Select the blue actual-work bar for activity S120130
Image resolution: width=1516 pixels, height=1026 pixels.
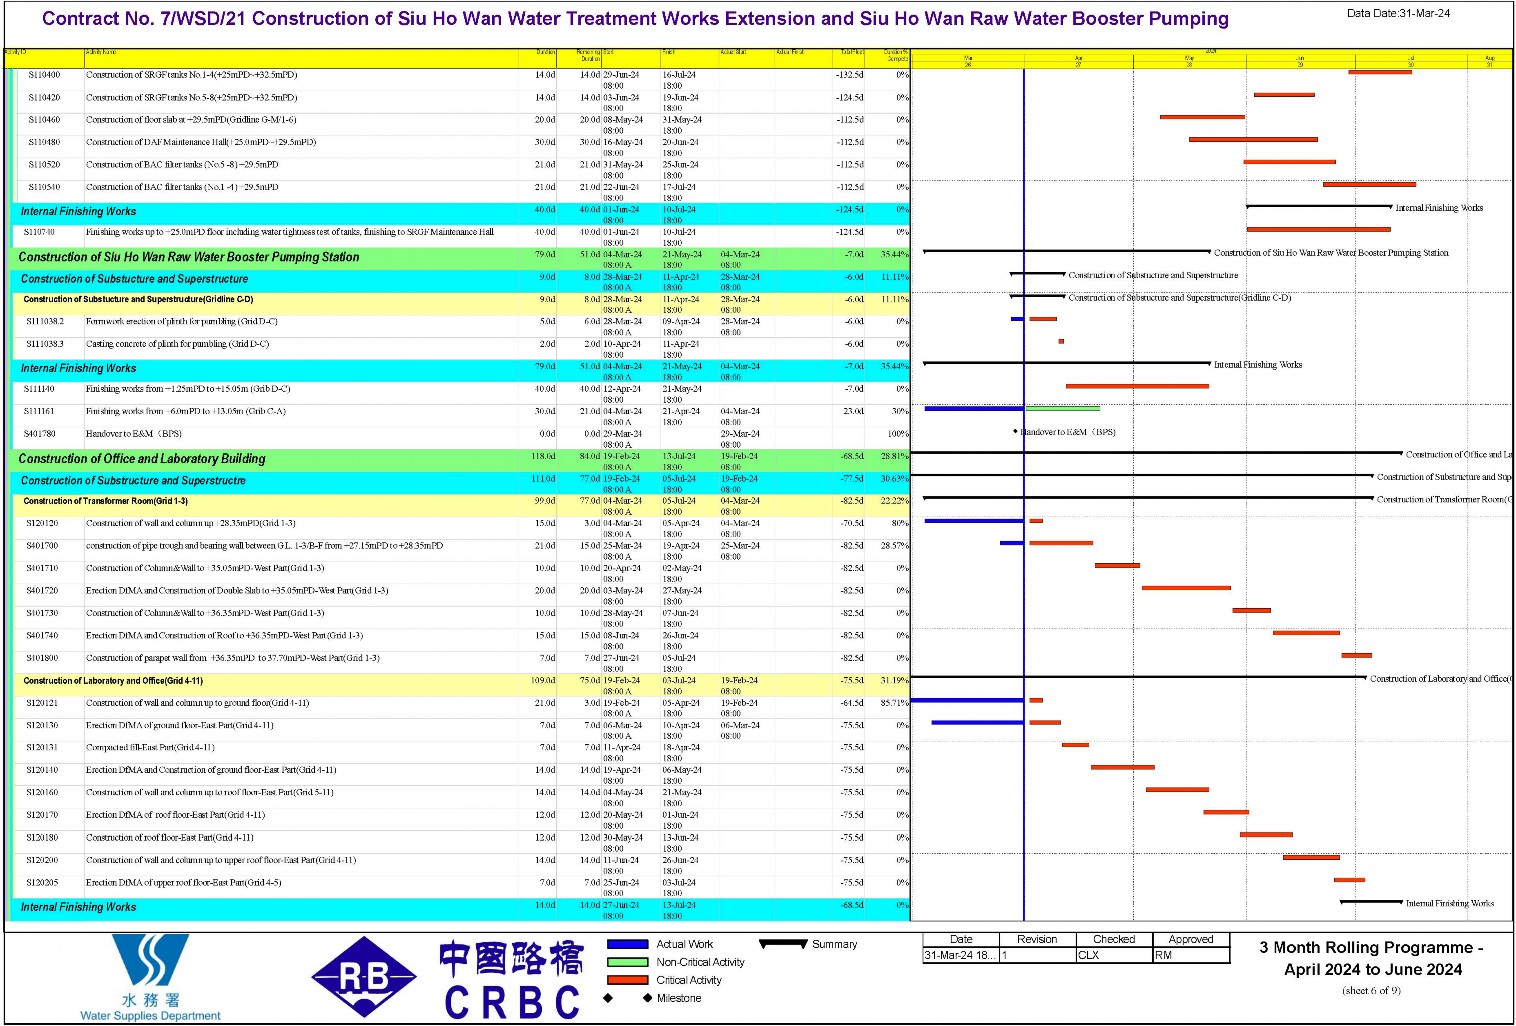(x=977, y=722)
